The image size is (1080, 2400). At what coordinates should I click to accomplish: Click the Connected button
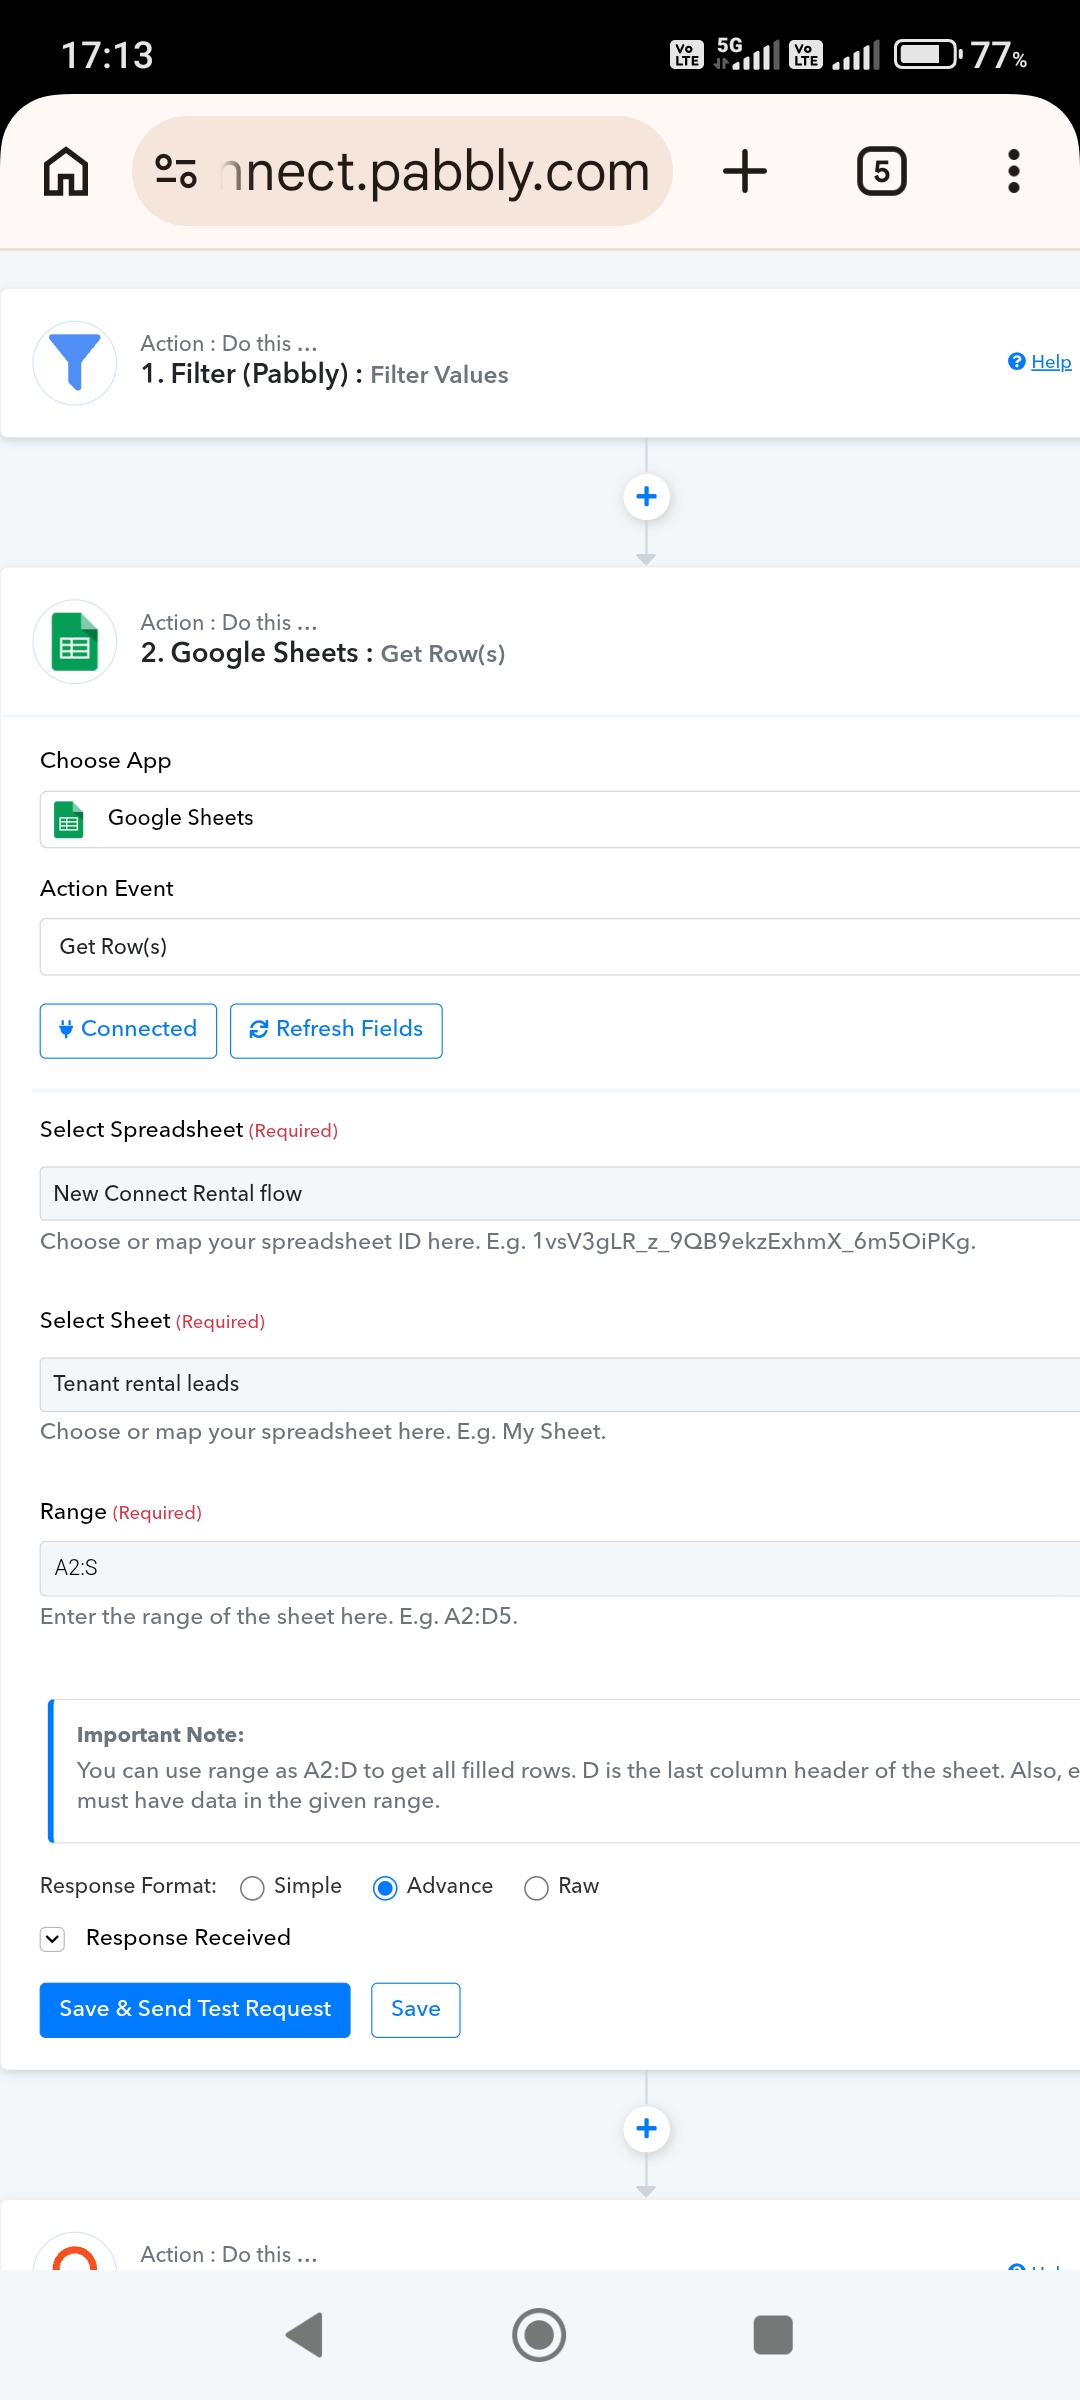click(x=128, y=1030)
